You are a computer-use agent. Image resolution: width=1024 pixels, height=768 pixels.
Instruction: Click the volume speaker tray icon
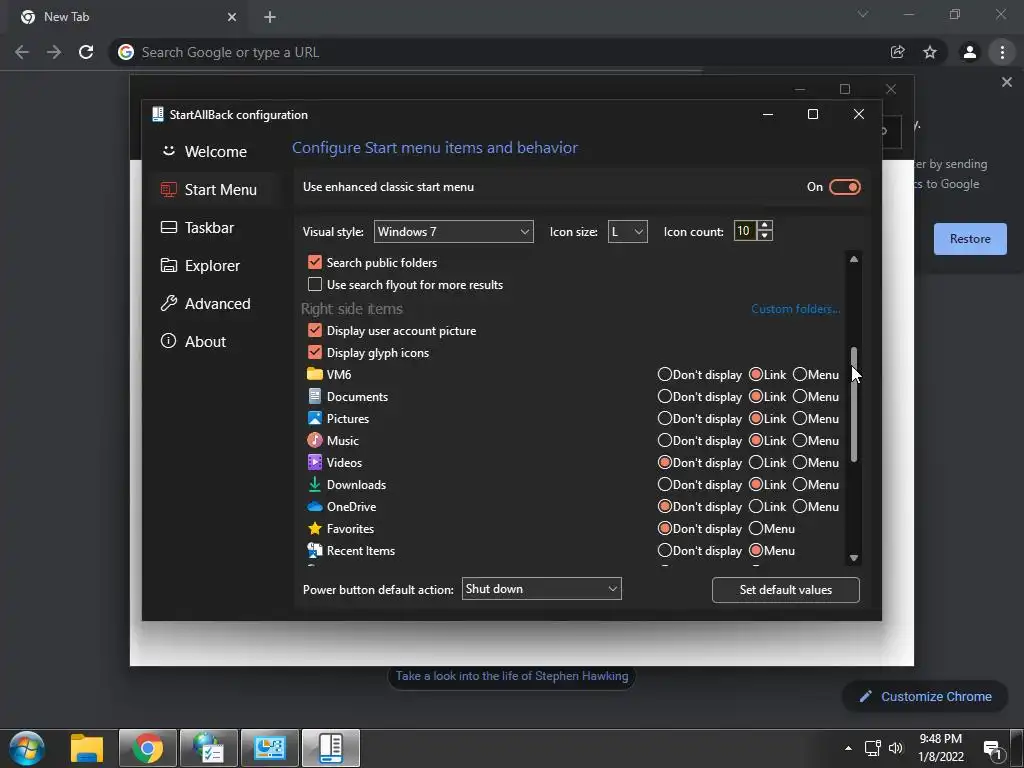pos(895,748)
